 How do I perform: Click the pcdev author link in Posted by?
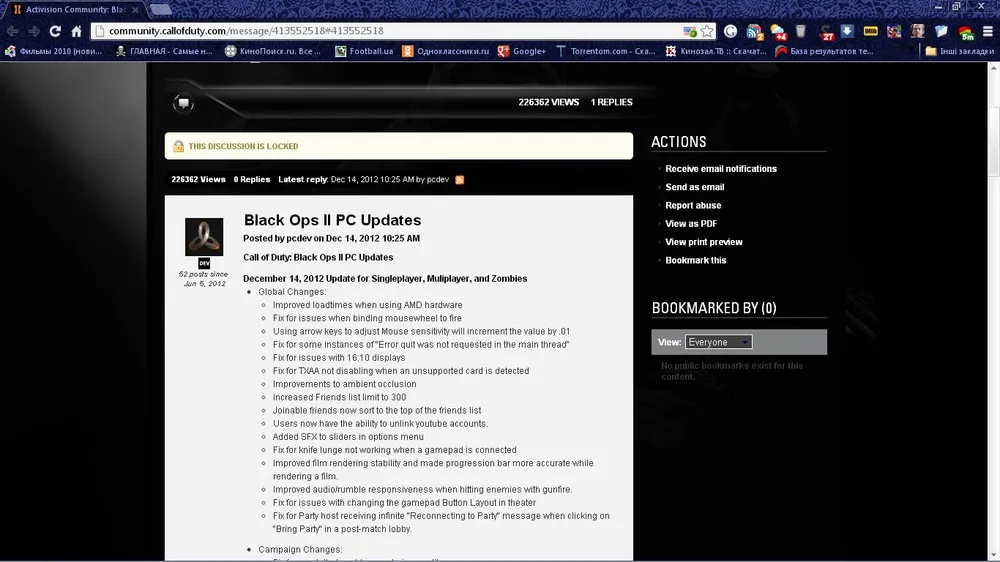click(298, 239)
